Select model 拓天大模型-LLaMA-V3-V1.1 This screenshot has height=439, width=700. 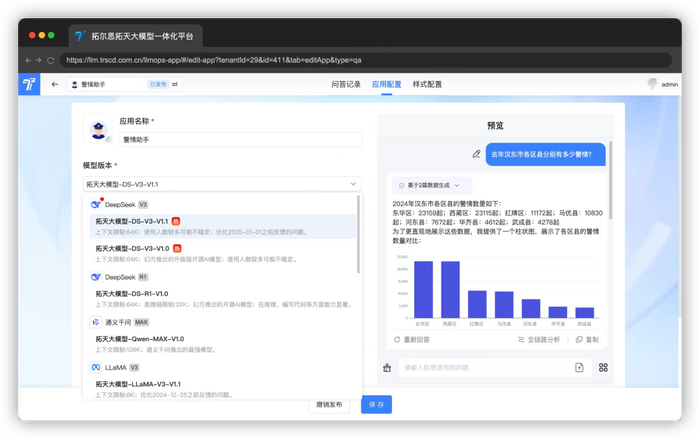click(223, 389)
